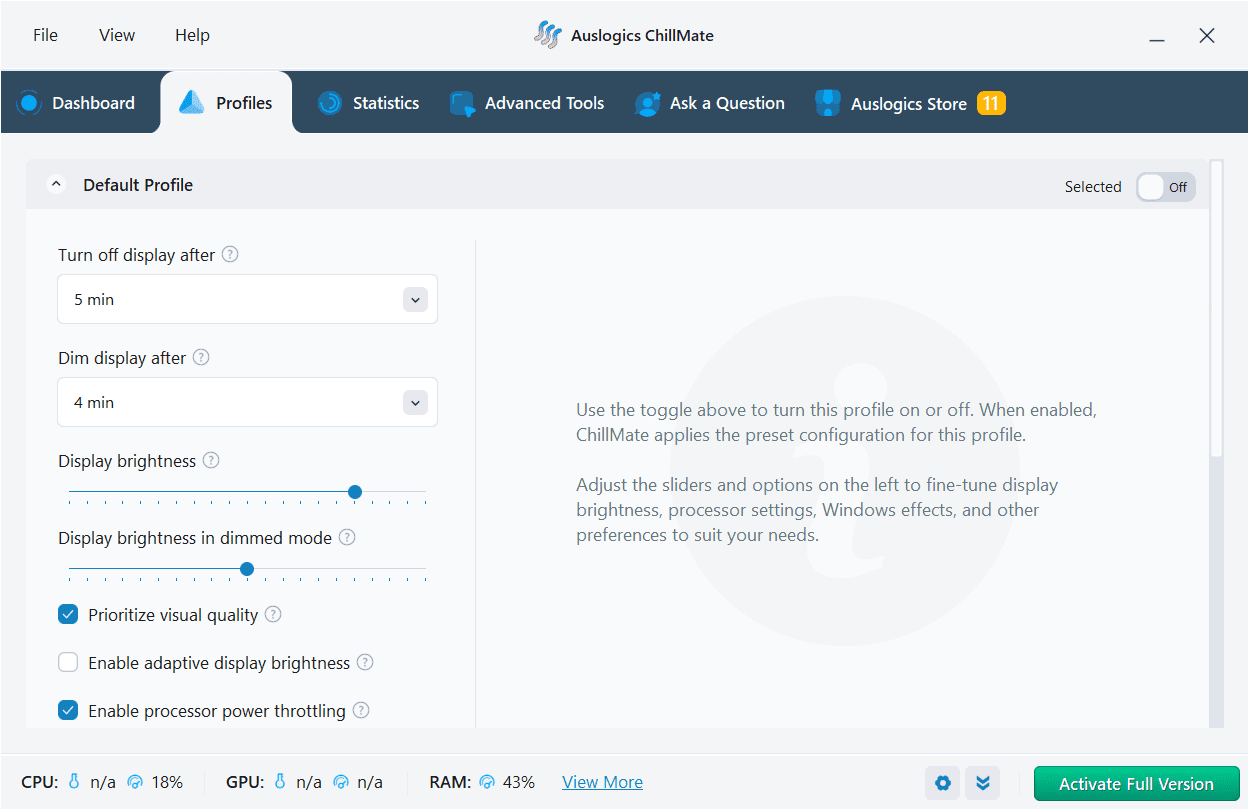Screen dimensions: 1248x810
Task: Open the Dim display after dropdown
Action: pyautogui.click(x=248, y=402)
